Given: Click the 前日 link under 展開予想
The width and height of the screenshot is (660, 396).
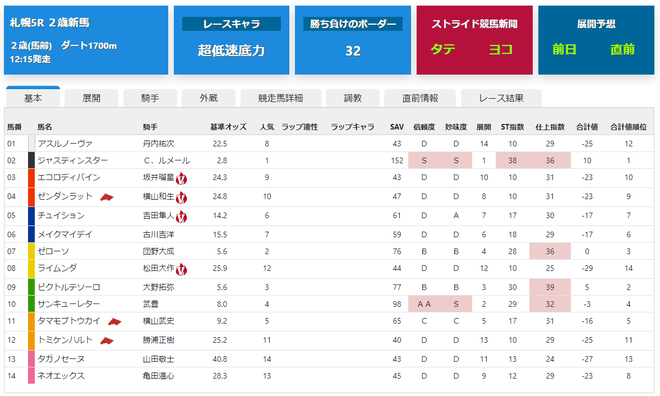Looking at the screenshot, I should 564,49.
